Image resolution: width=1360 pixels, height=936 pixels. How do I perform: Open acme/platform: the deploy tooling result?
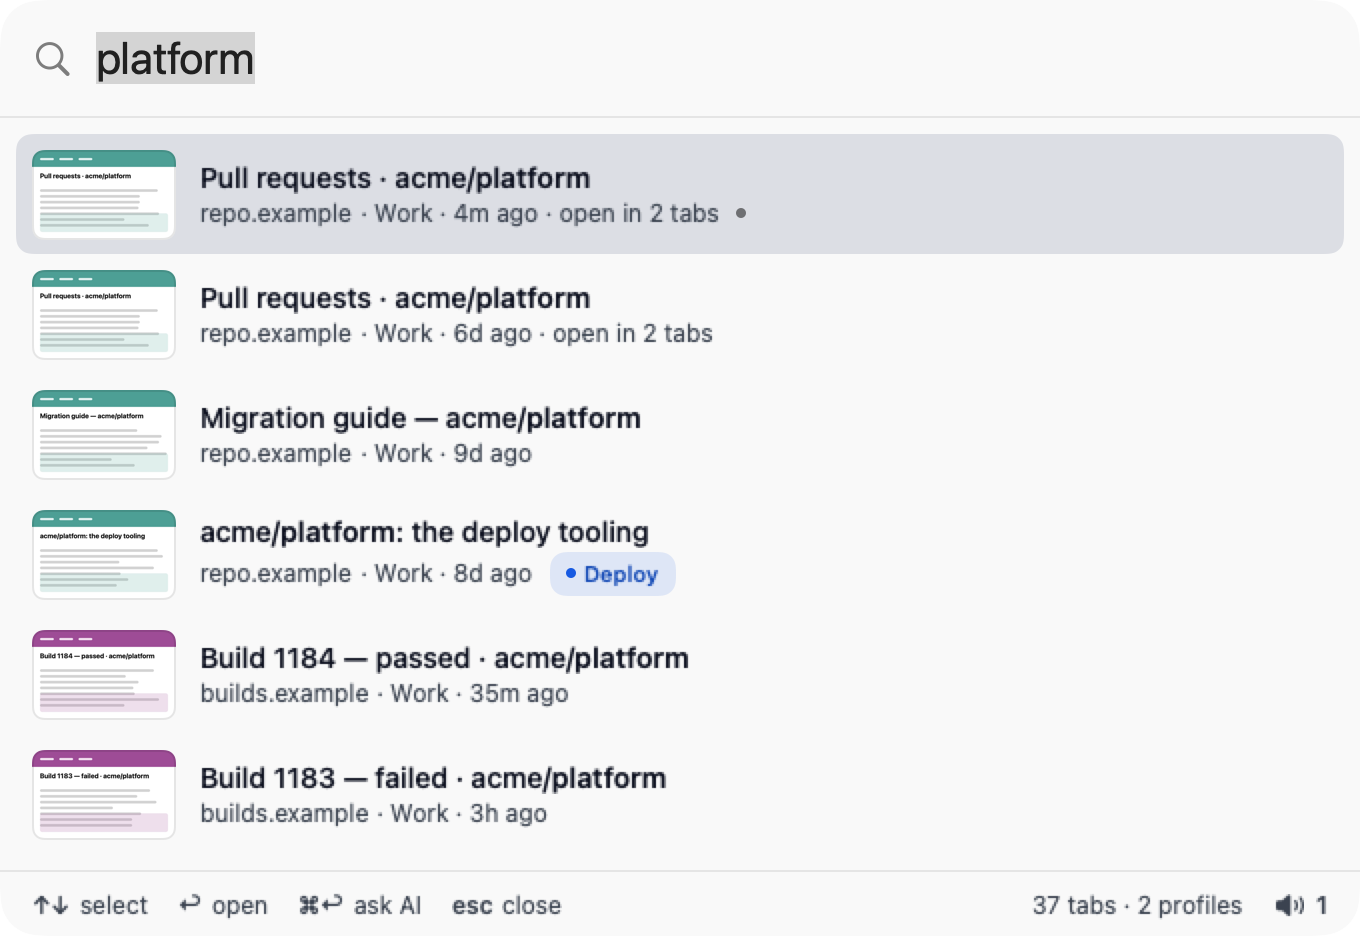680,554
